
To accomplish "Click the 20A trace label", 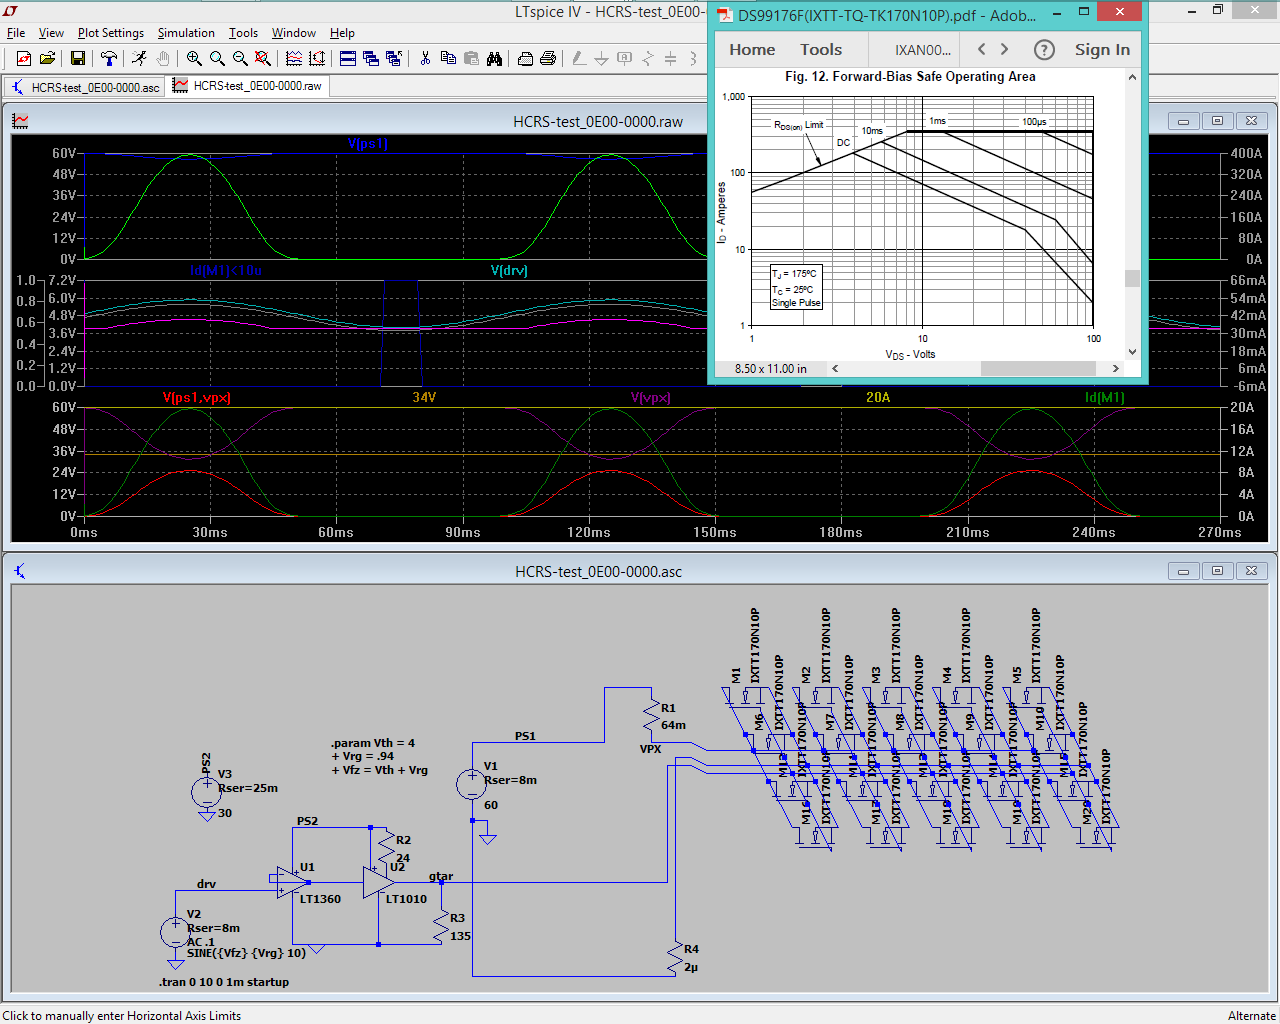I will tap(878, 398).
